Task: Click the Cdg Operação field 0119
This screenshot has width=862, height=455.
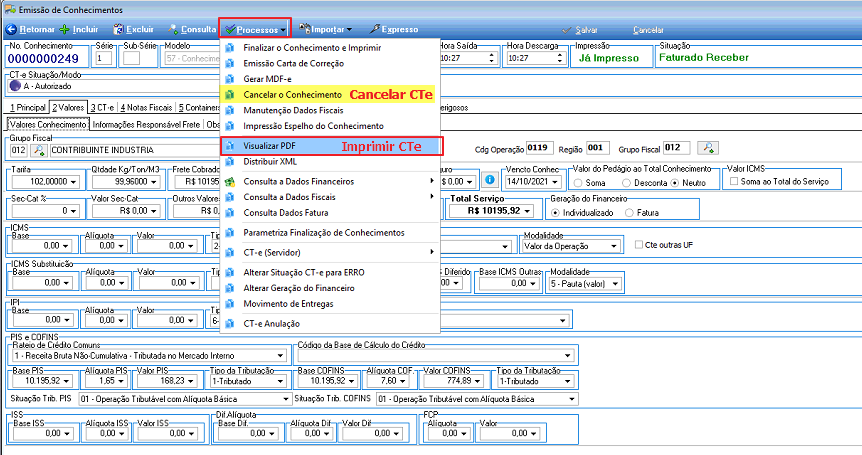Action: 539,148
